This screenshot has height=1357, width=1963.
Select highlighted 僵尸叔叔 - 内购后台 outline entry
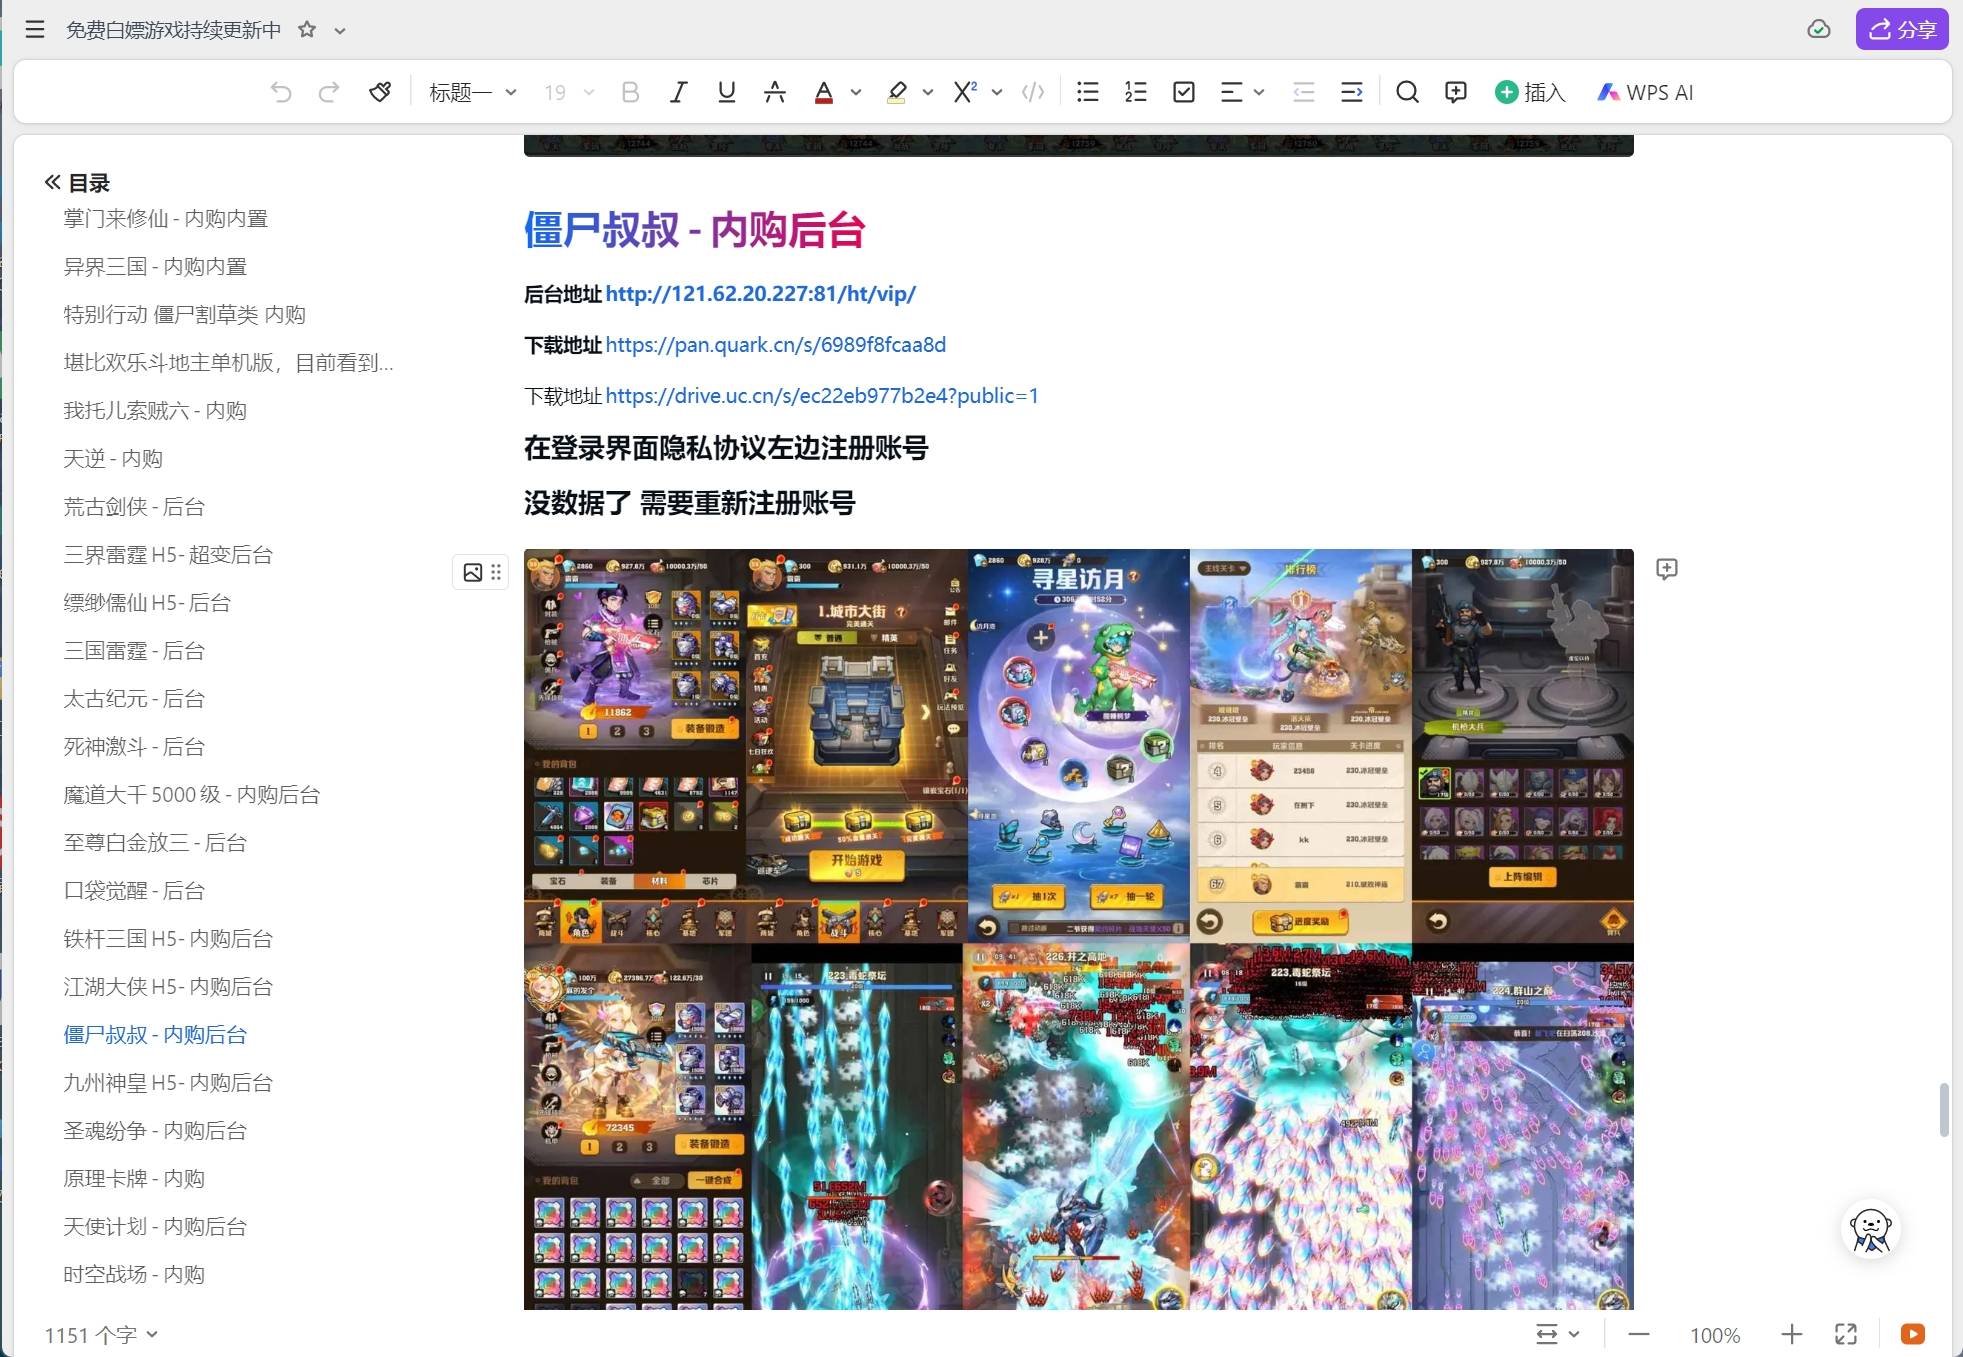point(155,1034)
